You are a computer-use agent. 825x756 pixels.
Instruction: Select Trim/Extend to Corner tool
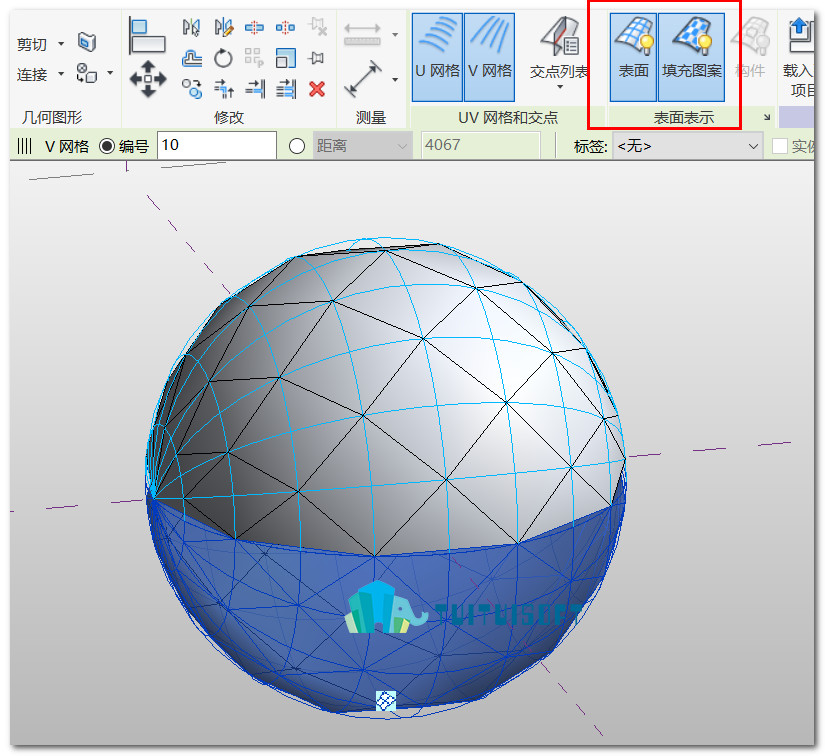coord(224,89)
